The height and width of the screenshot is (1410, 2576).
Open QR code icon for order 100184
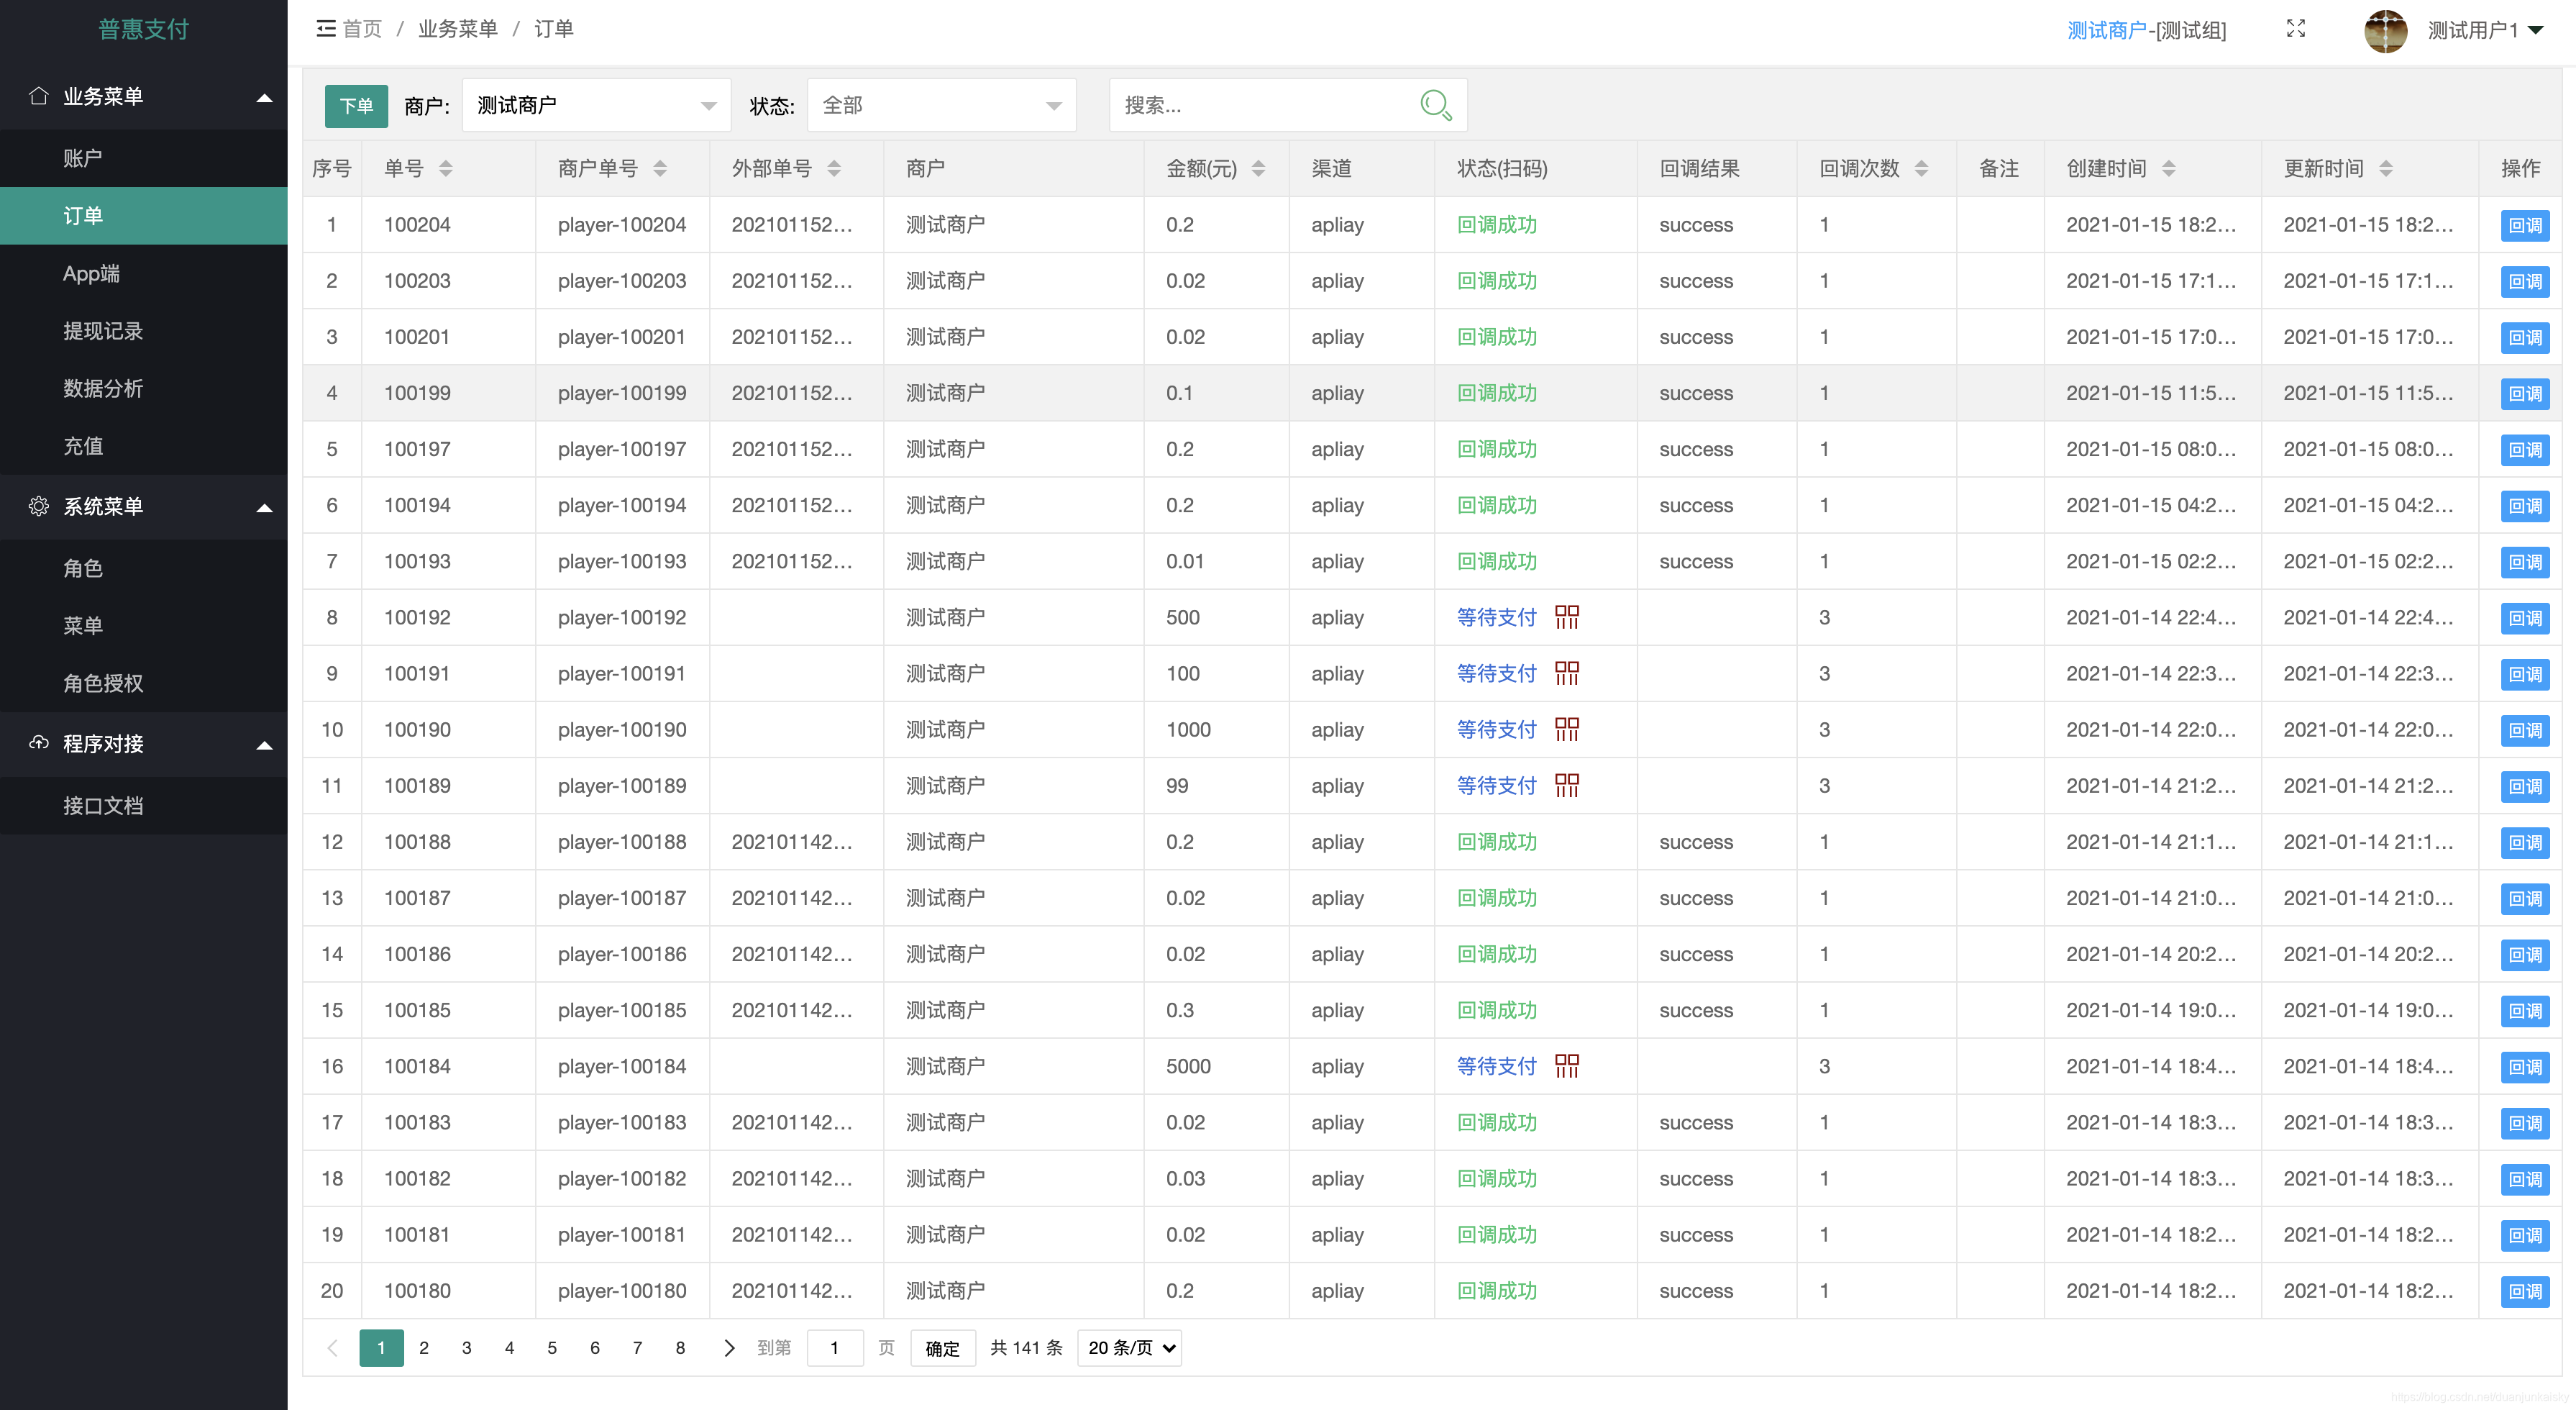pos(1567,1066)
